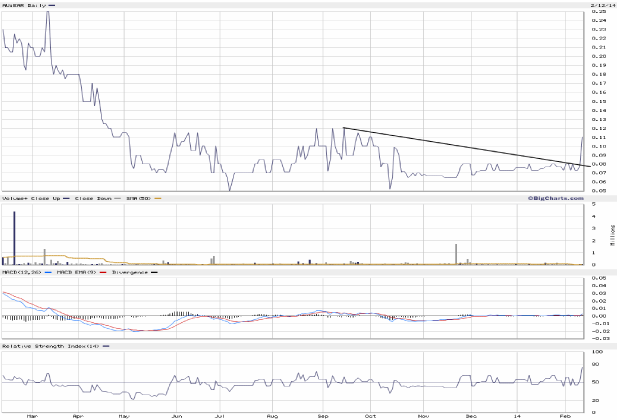Image resolution: width=617 pixels, height=420 pixels.
Task: Click the Jun label on the time axis
Action: 178,413
